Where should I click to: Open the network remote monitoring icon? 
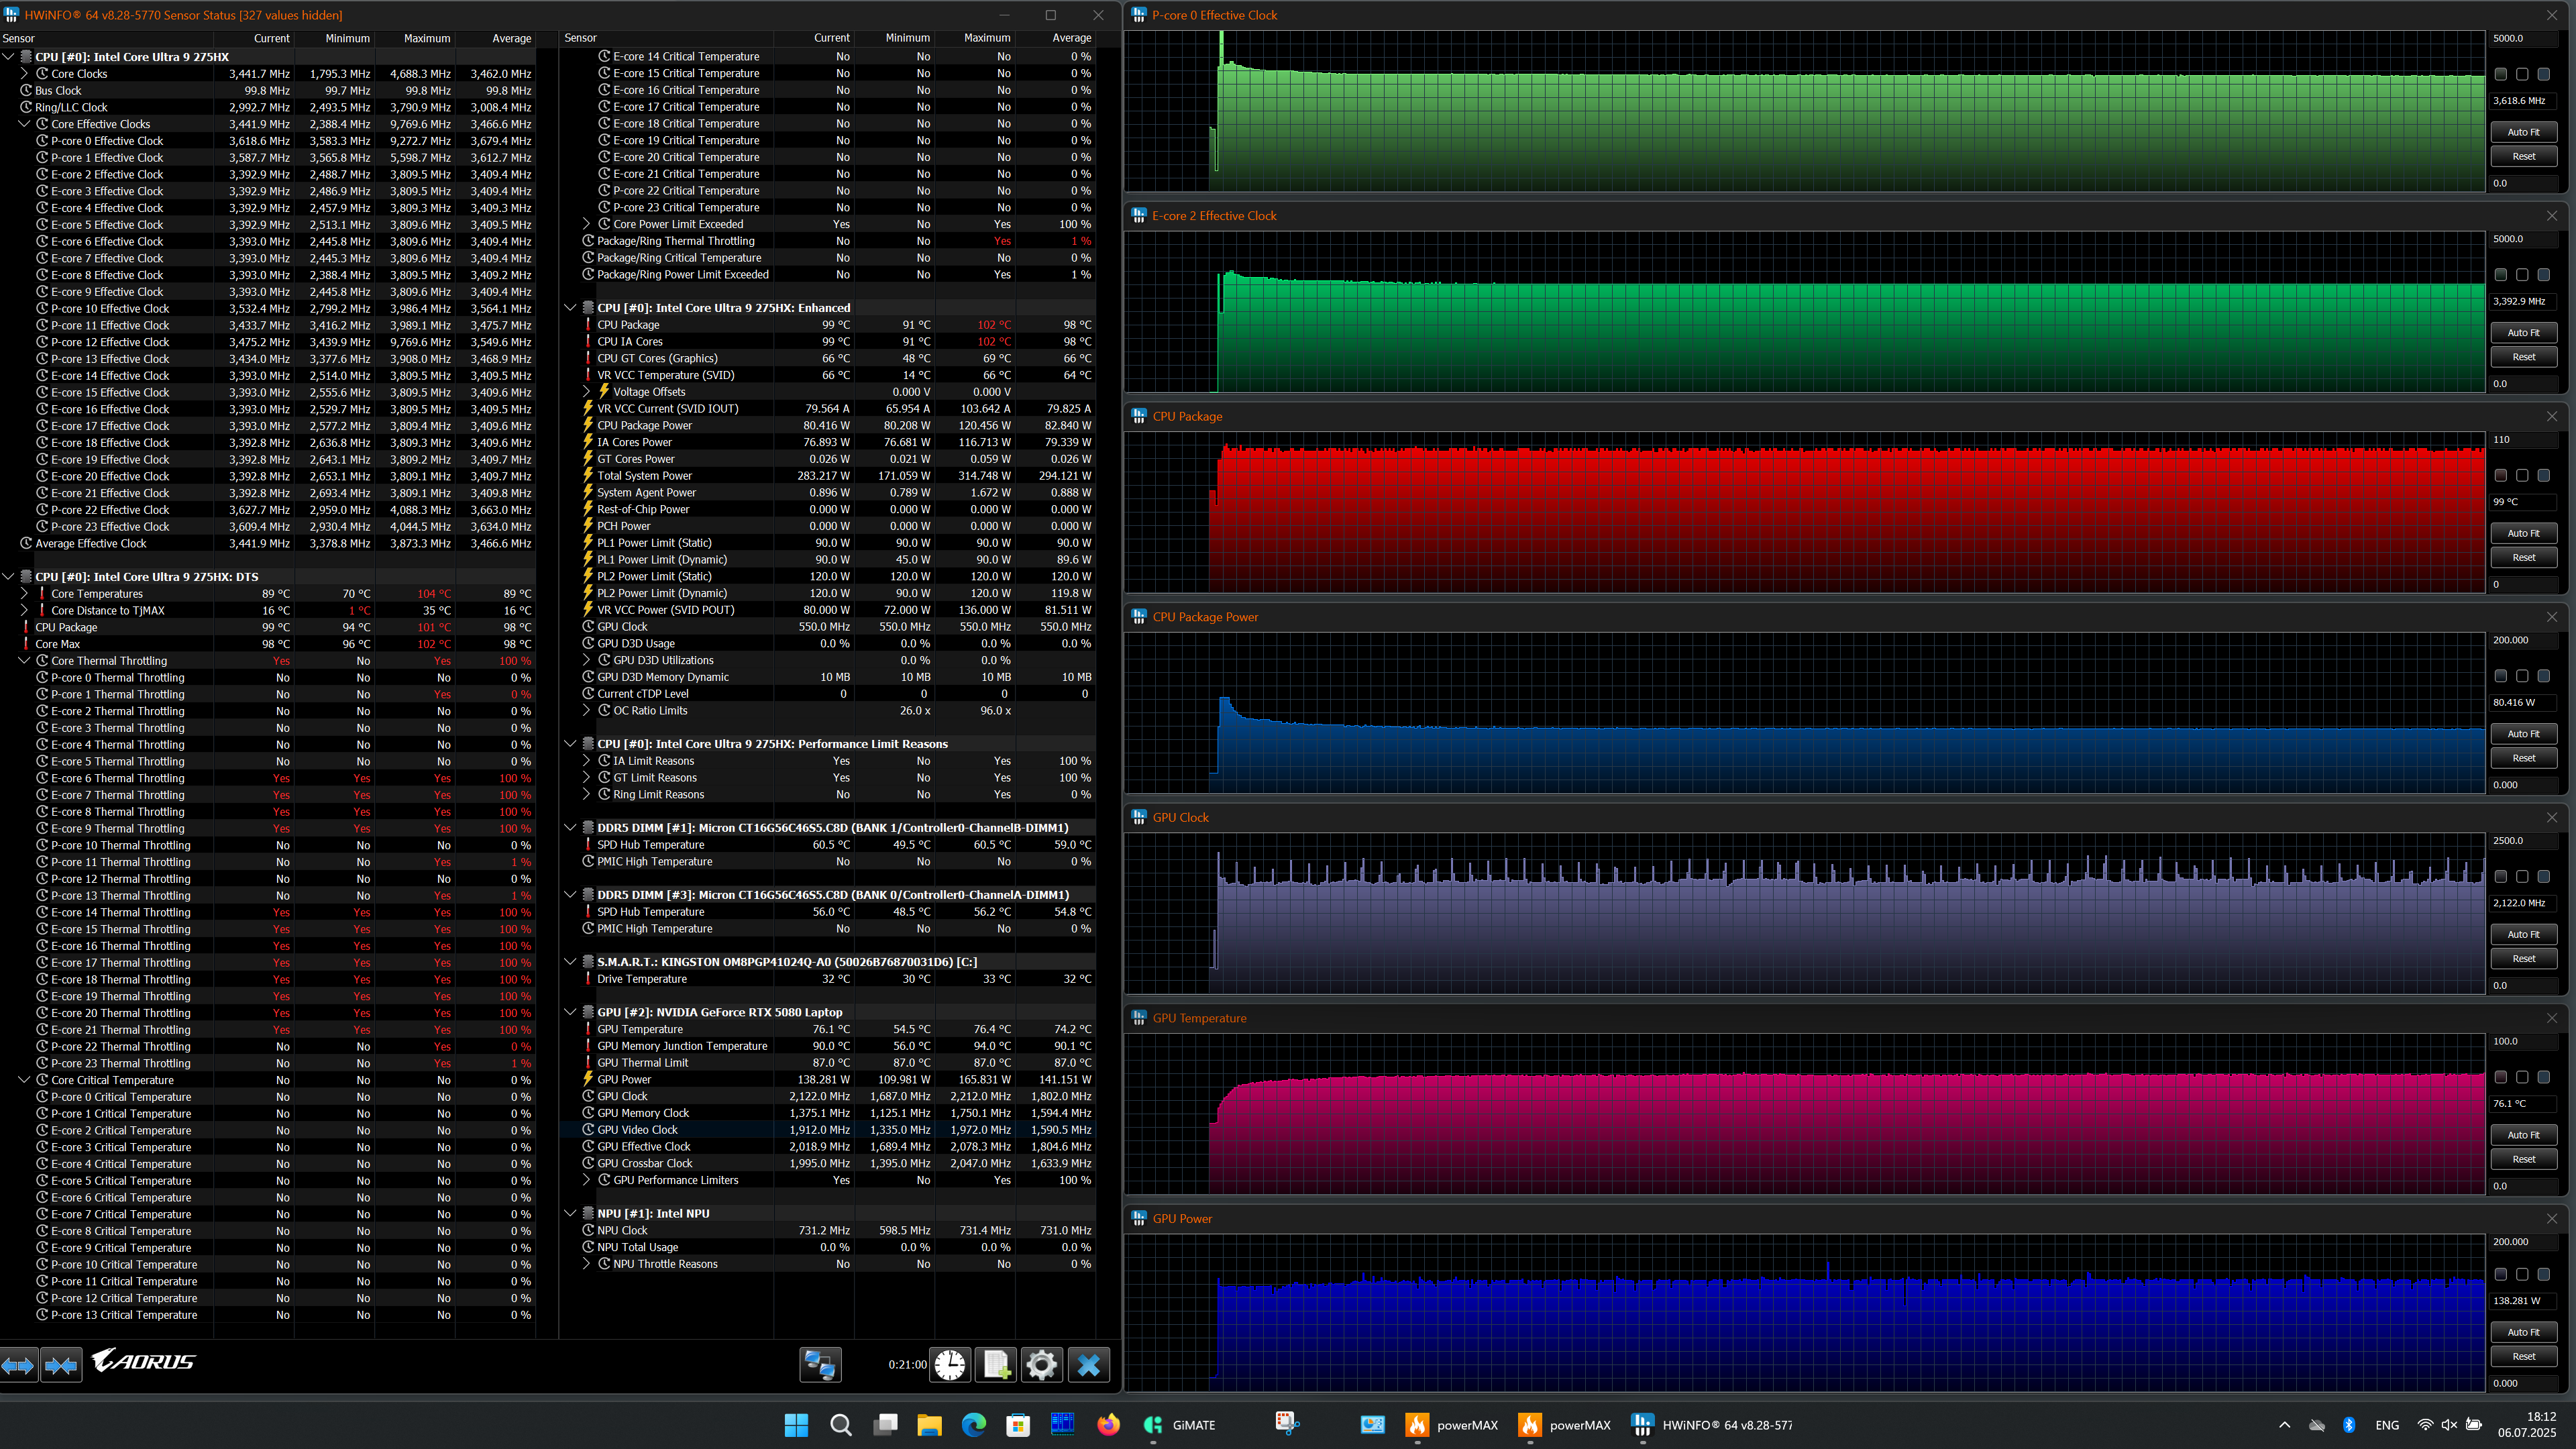click(820, 1365)
